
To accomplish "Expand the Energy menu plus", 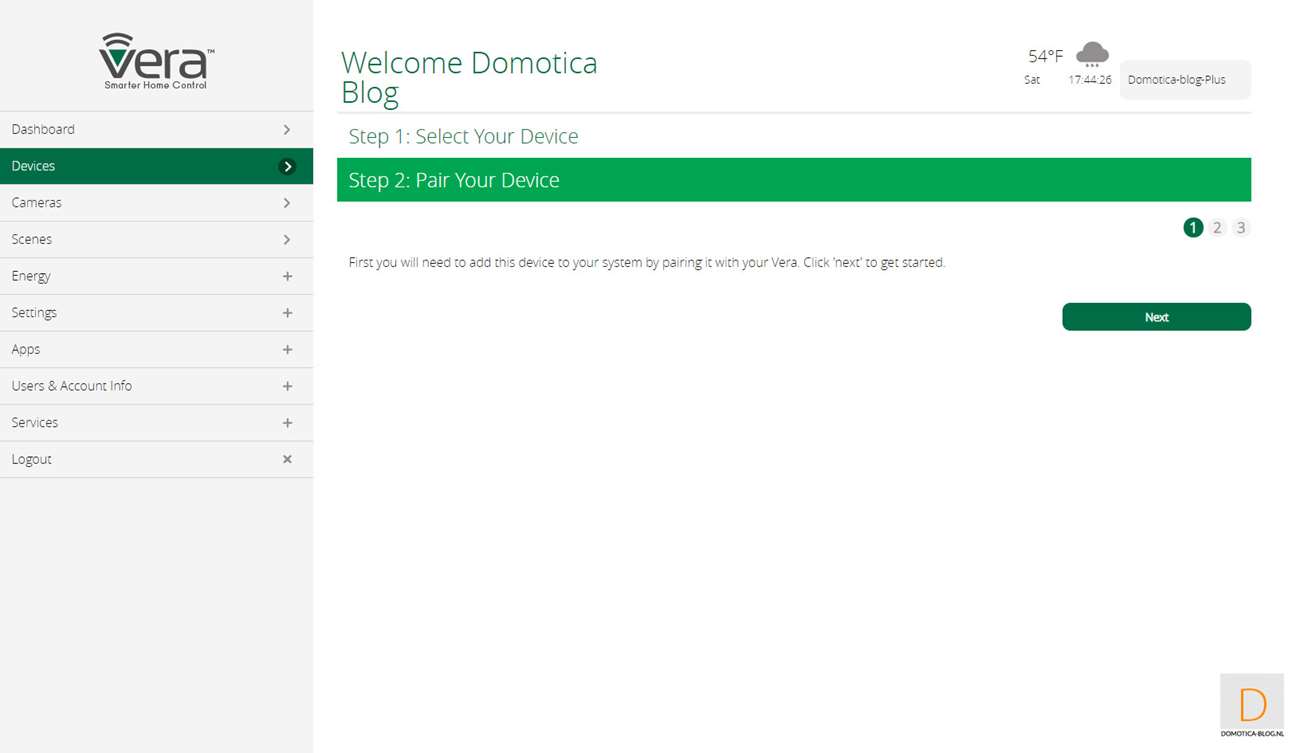I will tap(287, 276).
